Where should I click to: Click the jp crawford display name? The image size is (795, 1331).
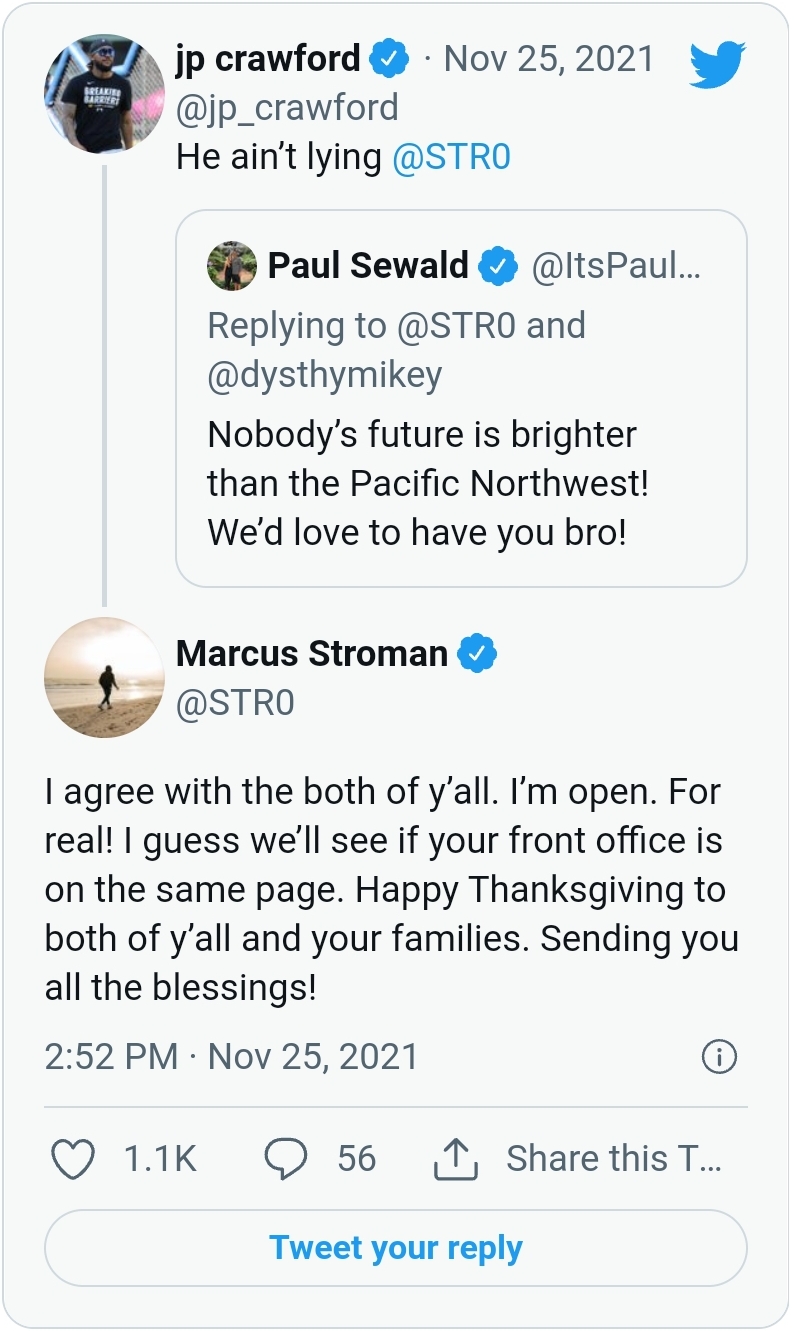pos(268,59)
